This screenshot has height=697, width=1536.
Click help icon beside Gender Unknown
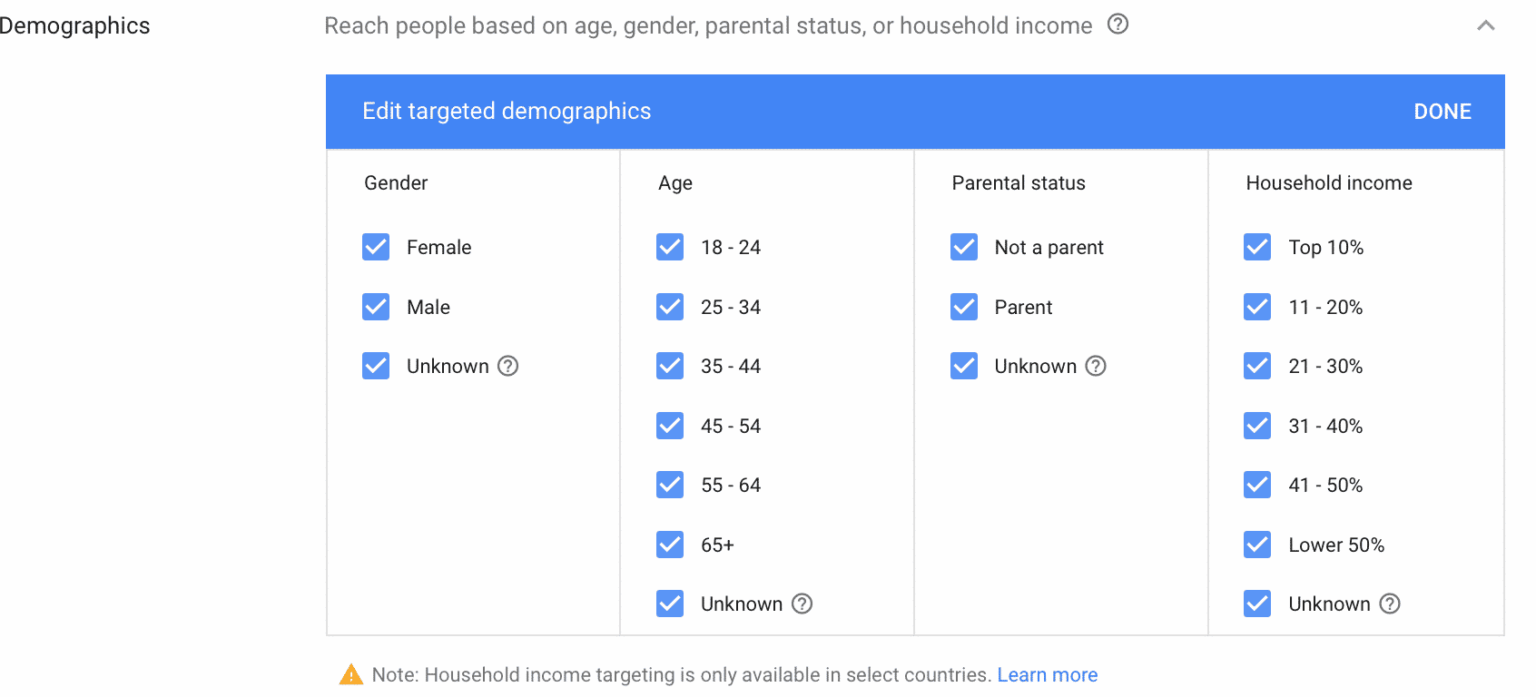pyautogui.click(x=508, y=366)
